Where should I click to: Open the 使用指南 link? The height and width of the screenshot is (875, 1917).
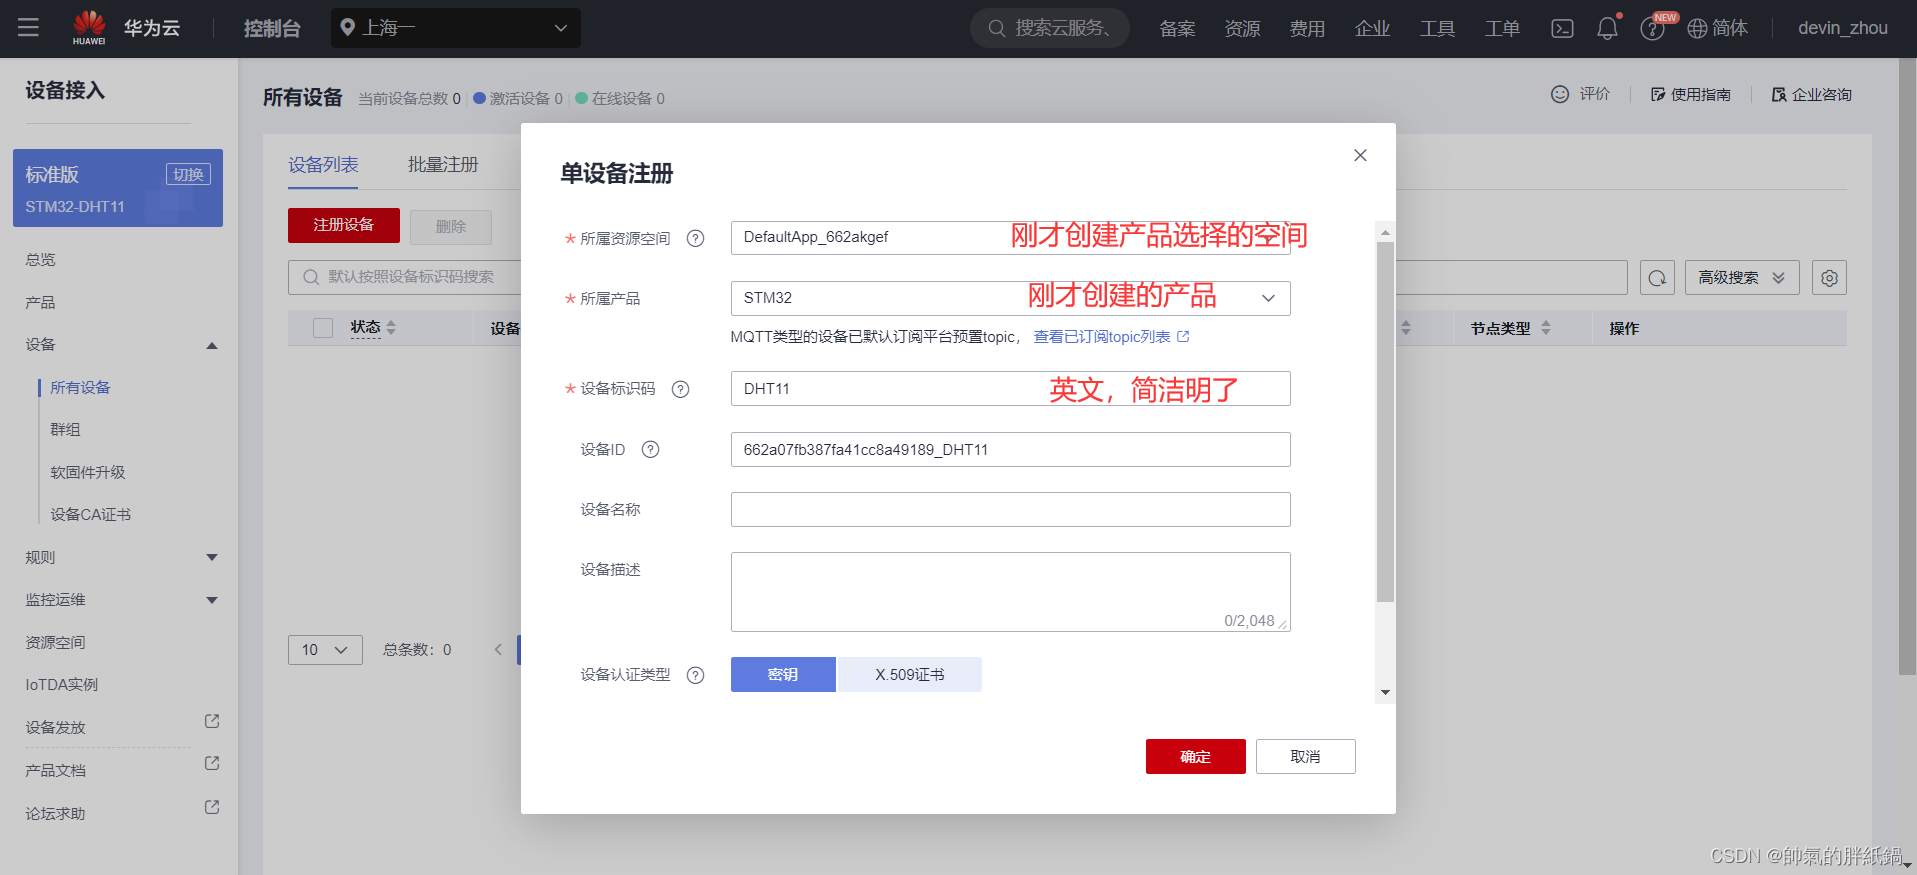[1691, 94]
